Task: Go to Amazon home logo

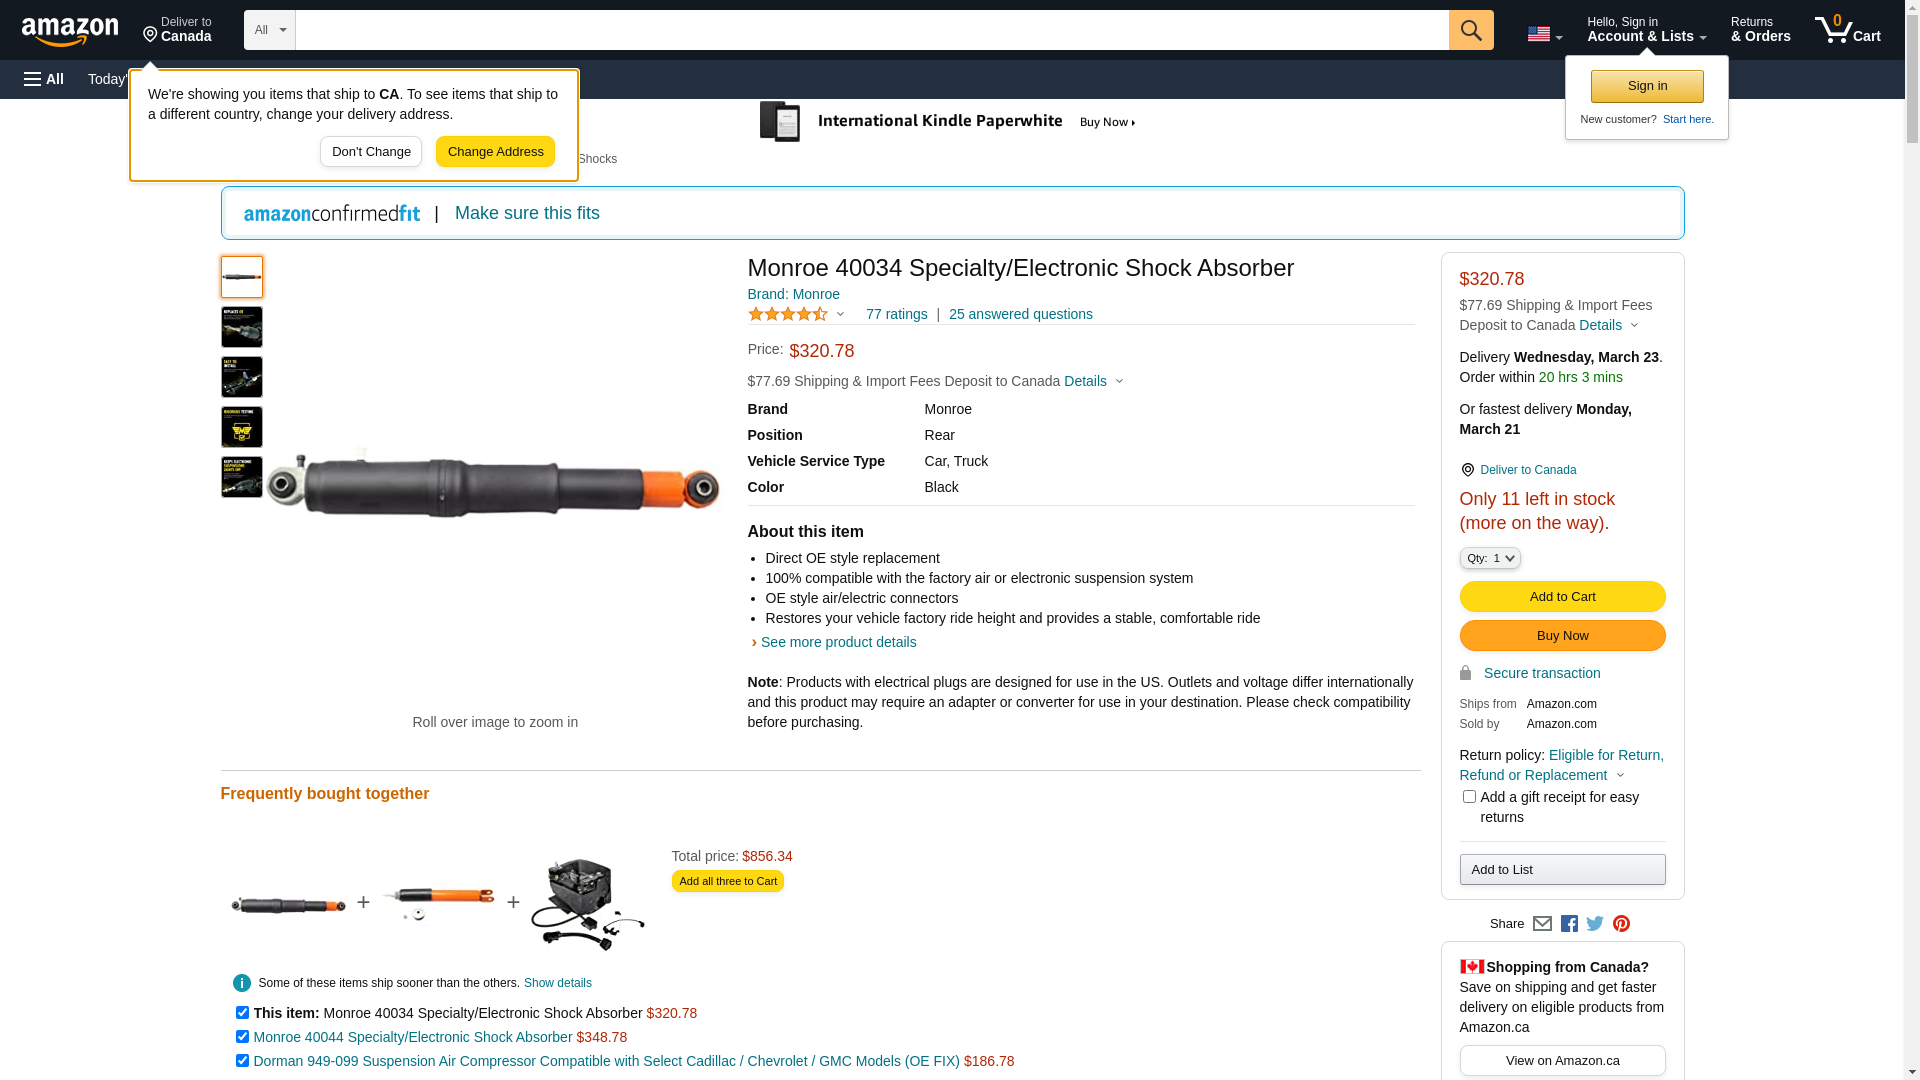Action: 70,32
